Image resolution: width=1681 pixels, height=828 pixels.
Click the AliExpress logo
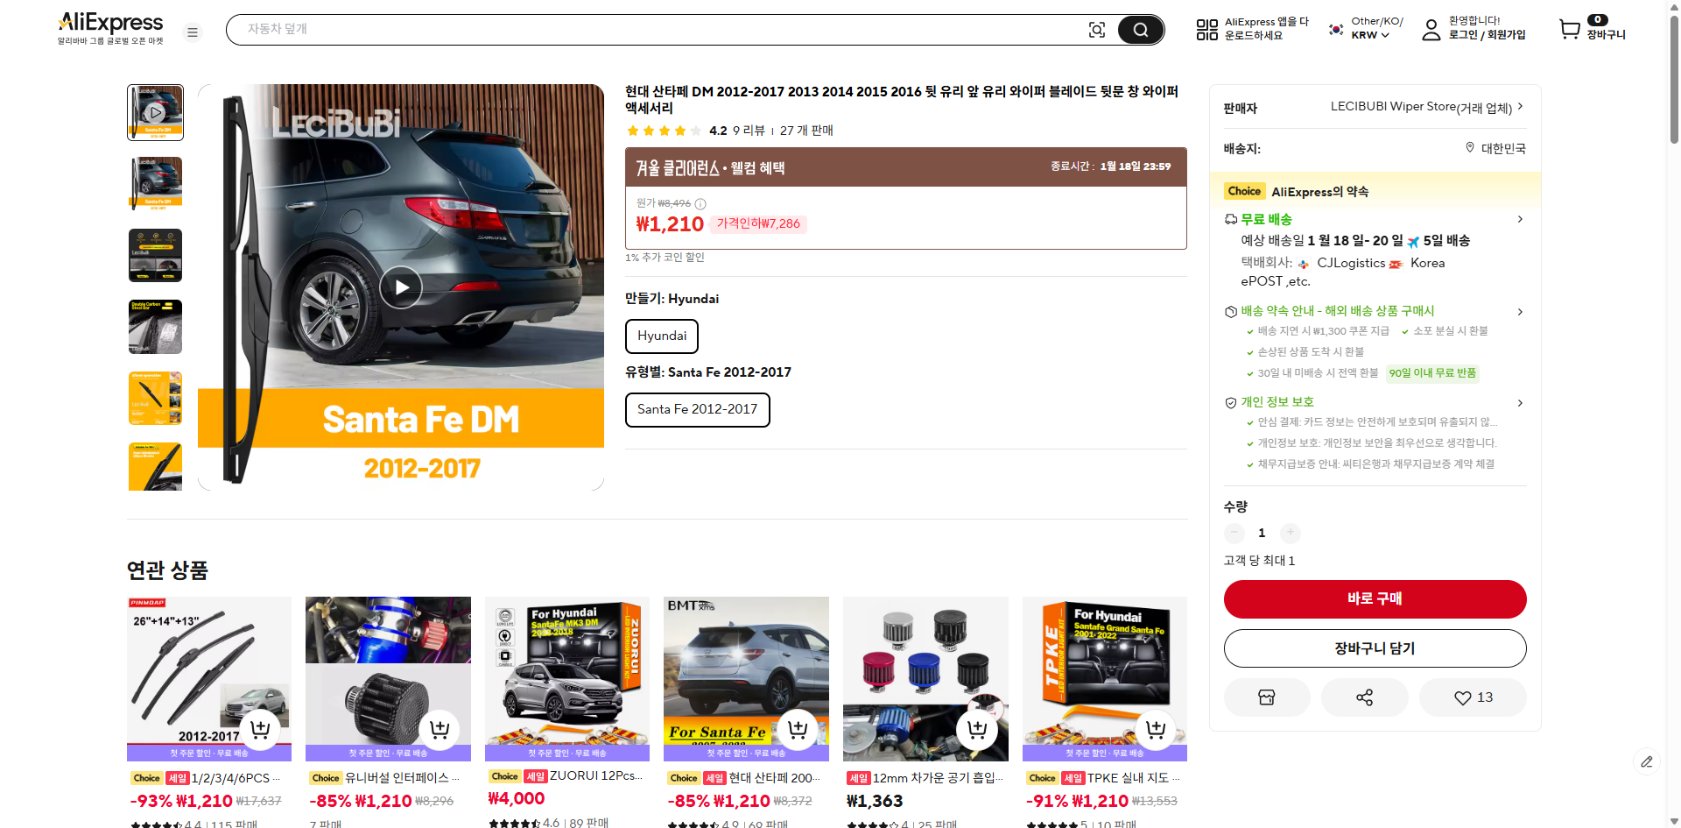tap(111, 28)
